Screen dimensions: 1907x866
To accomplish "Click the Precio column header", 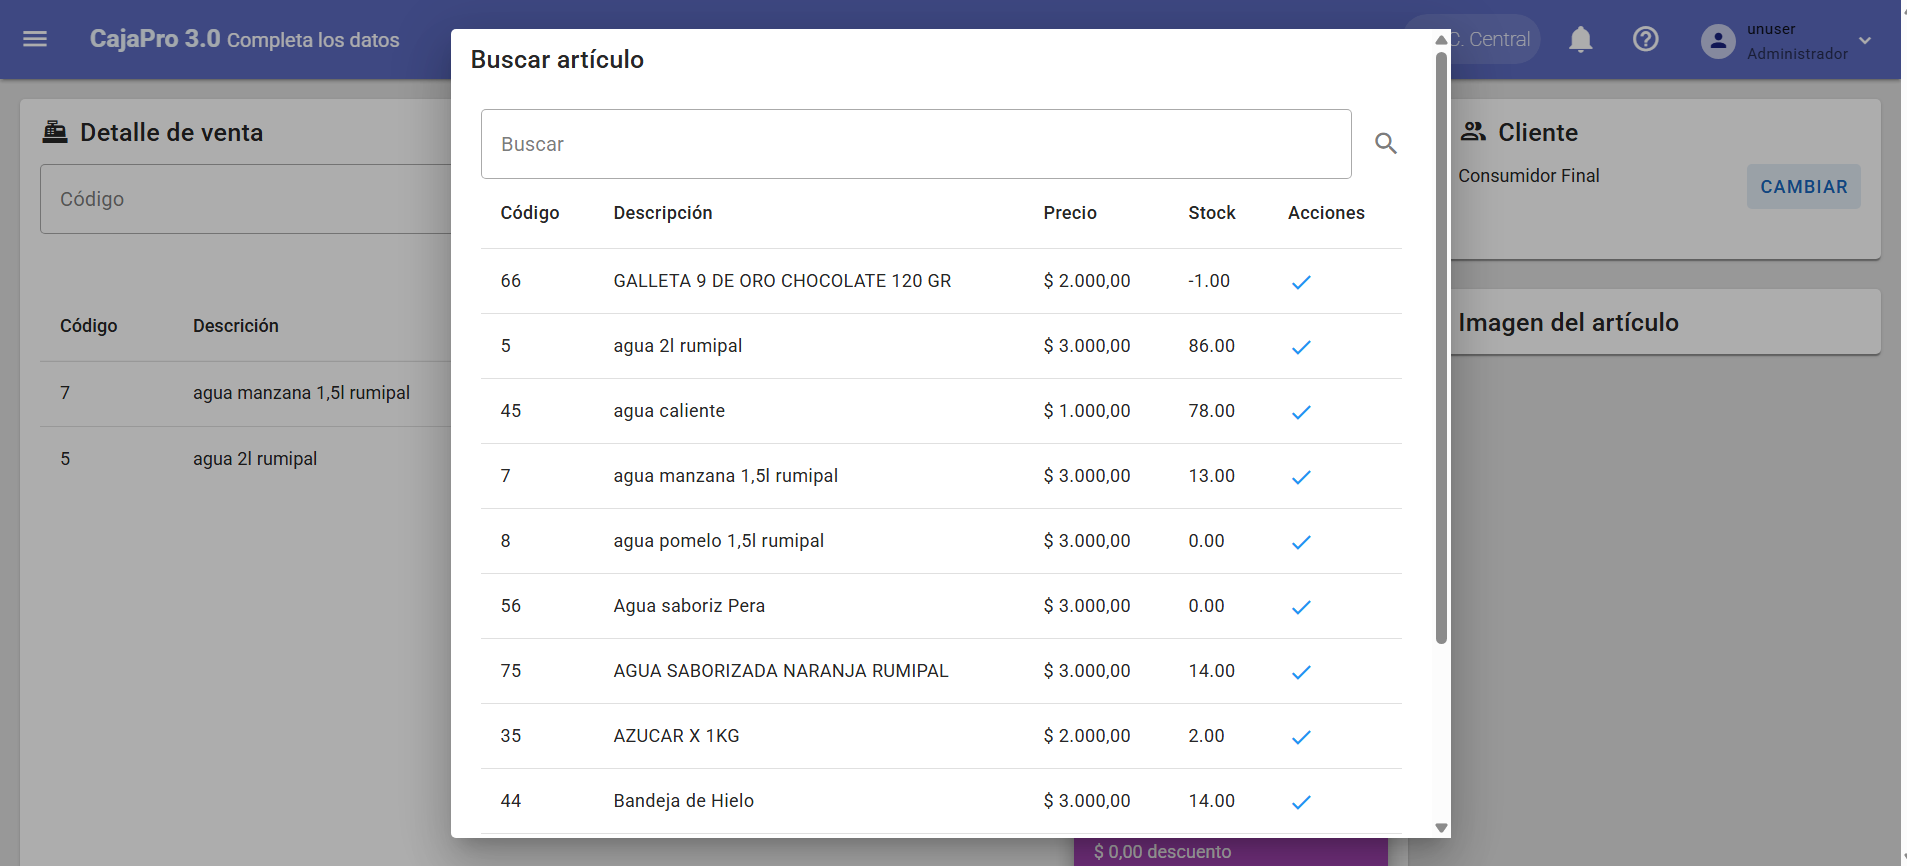I will point(1070,213).
